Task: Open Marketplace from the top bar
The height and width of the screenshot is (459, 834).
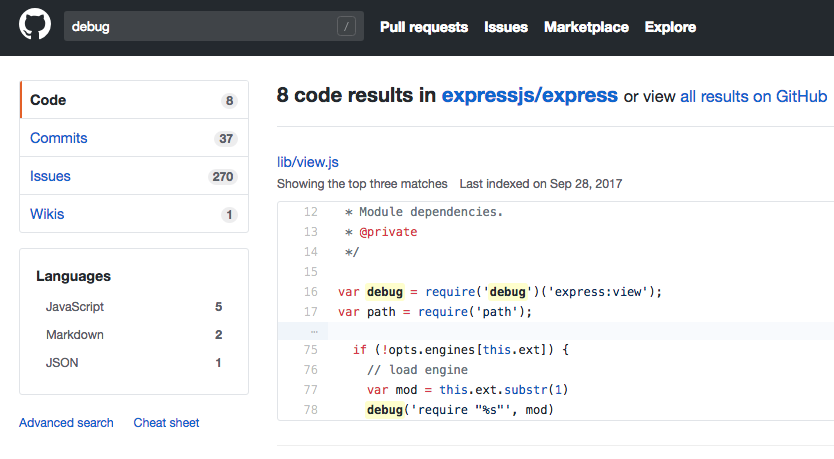Action: [586, 27]
